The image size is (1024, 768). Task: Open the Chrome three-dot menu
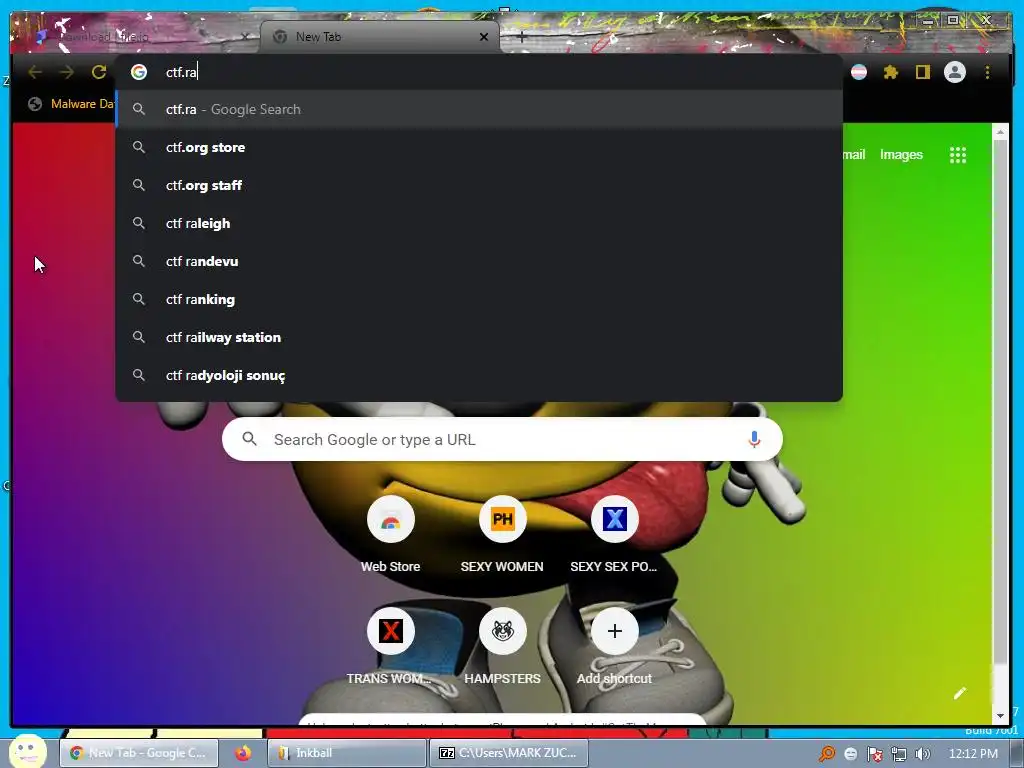[987, 72]
